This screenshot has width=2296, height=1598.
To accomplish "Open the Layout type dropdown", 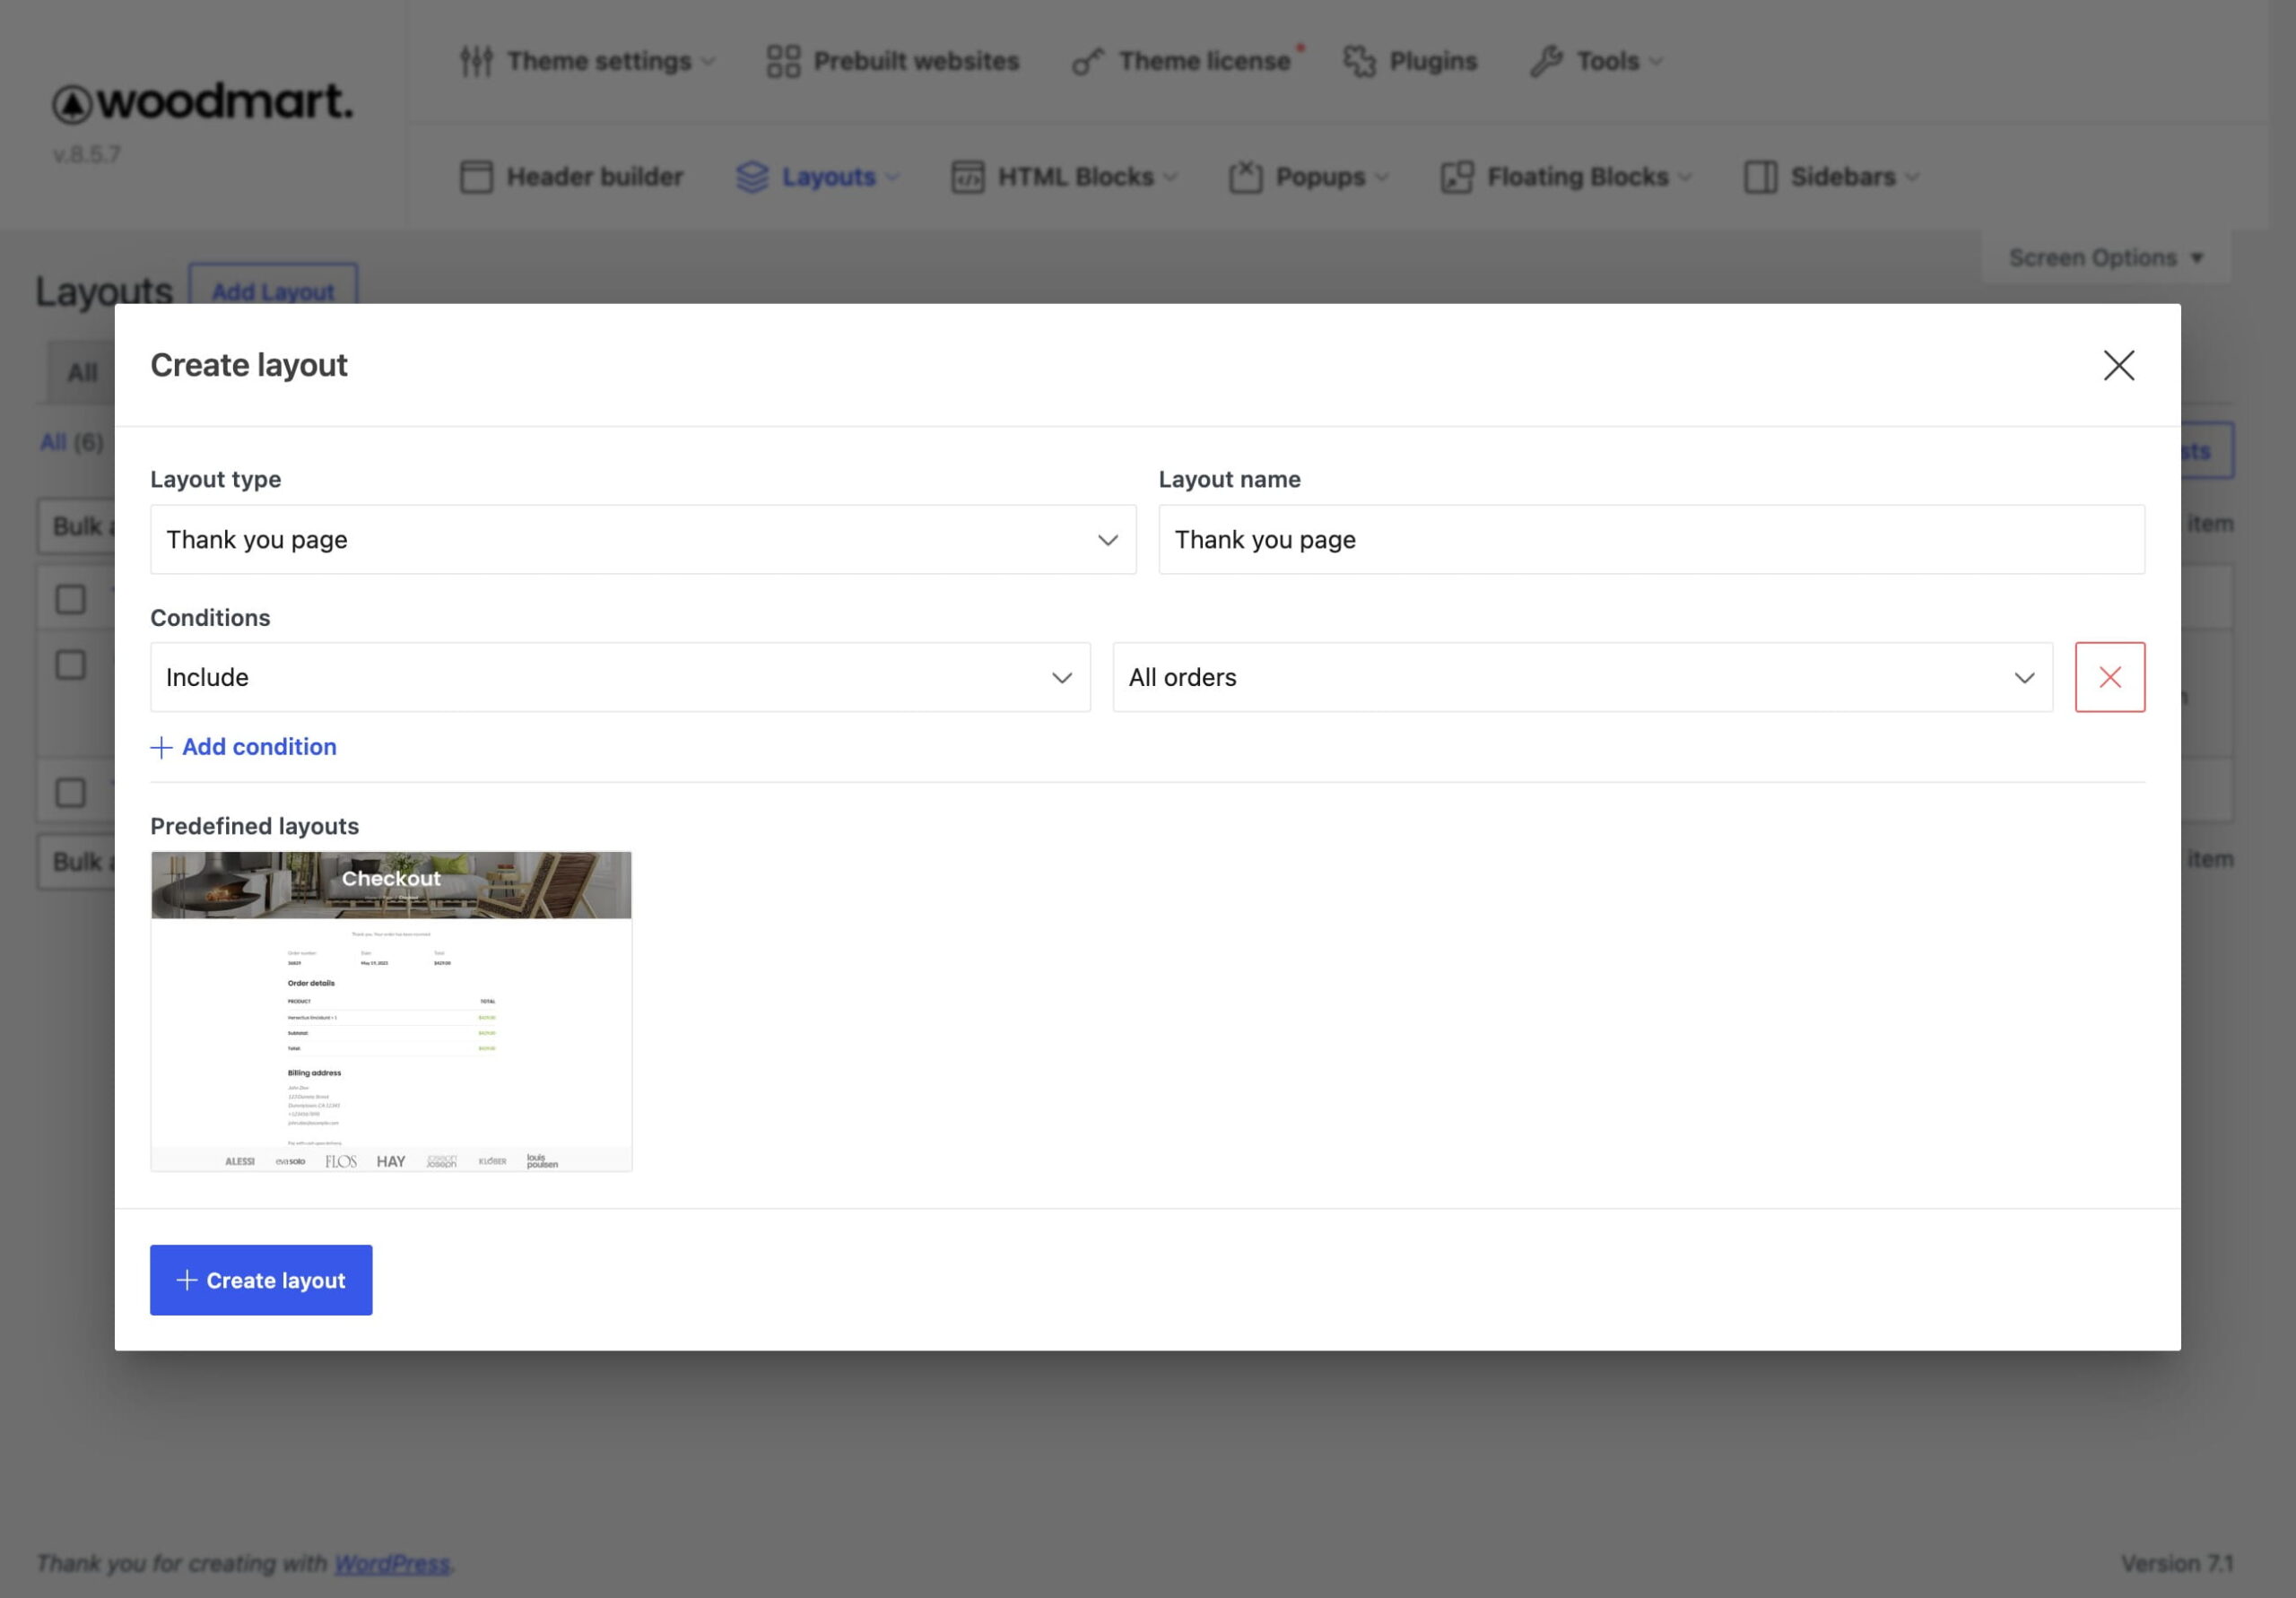I will (x=643, y=539).
